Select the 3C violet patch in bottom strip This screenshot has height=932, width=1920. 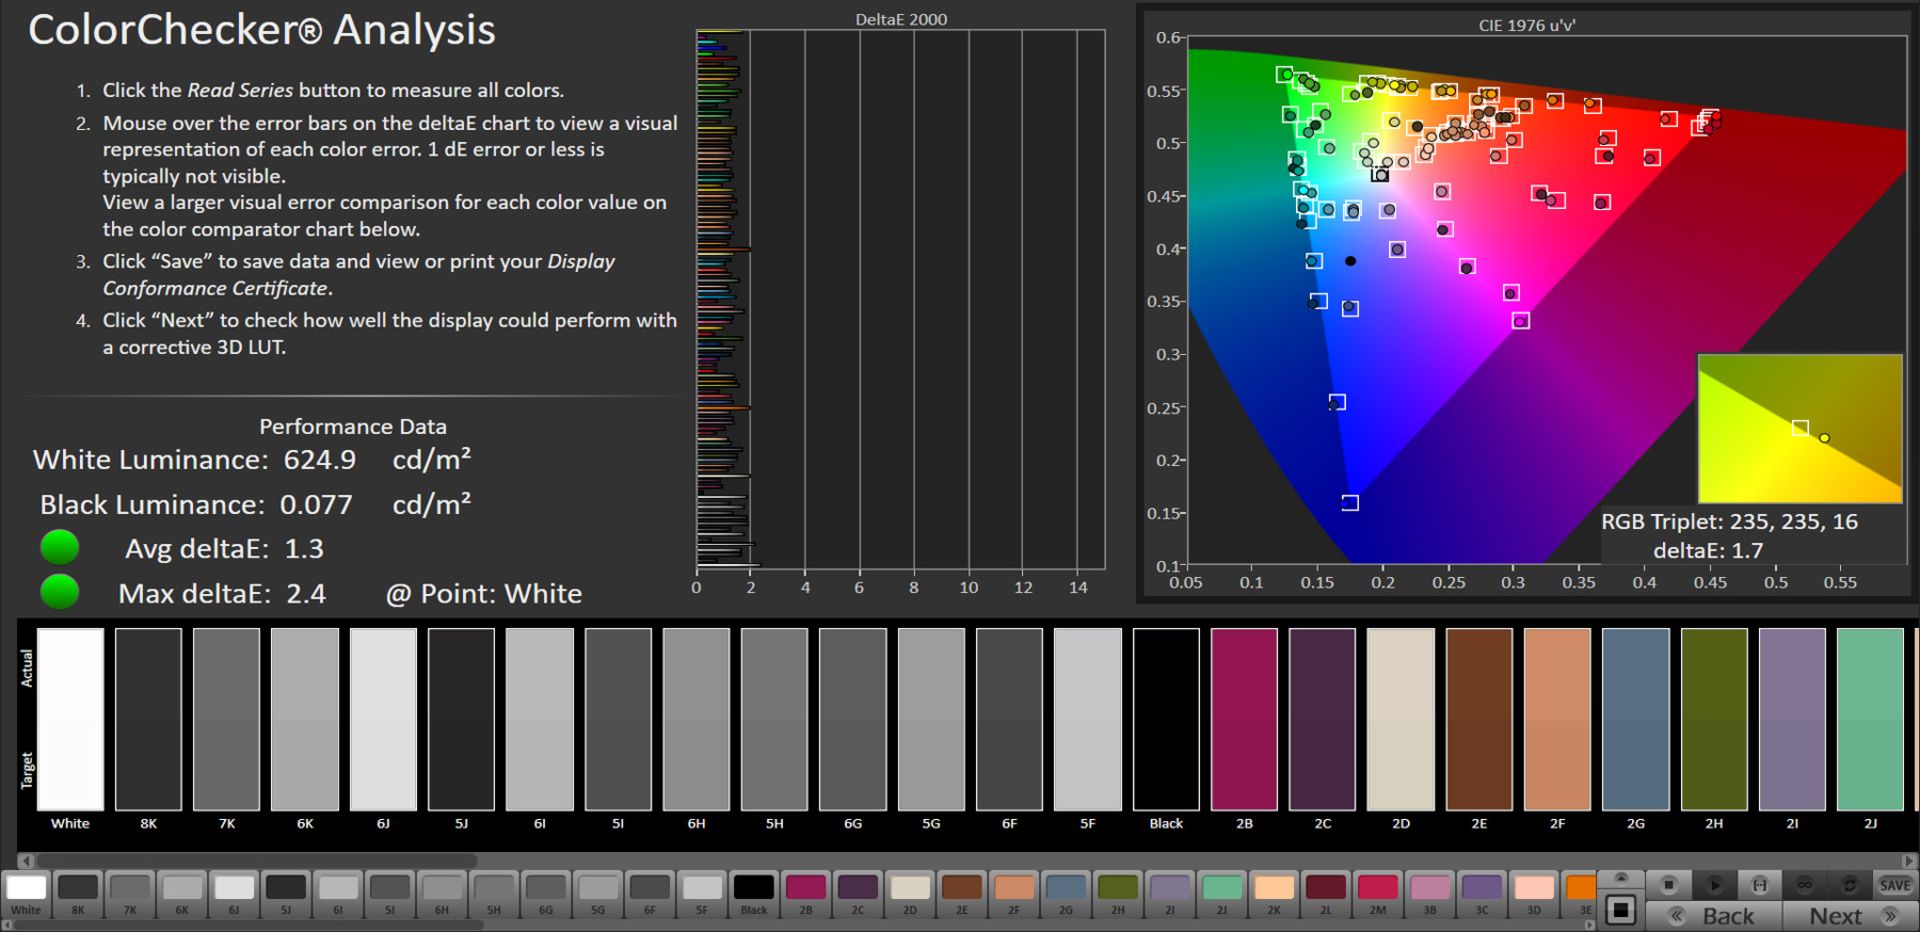pyautogui.click(x=1482, y=894)
